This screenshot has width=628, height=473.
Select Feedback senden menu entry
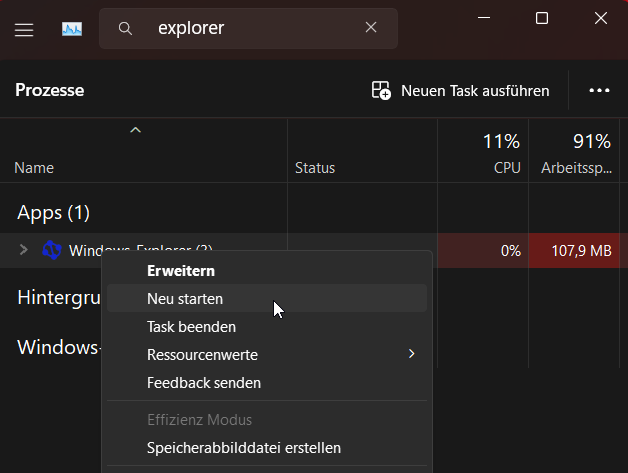(204, 382)
